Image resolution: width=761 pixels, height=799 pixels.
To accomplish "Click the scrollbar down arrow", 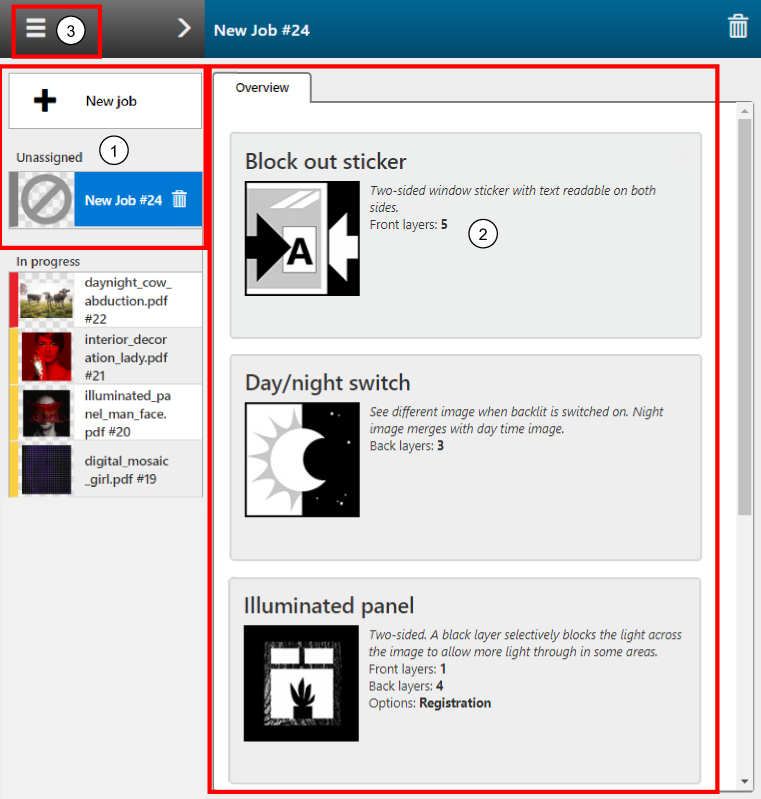I will 745,781.
